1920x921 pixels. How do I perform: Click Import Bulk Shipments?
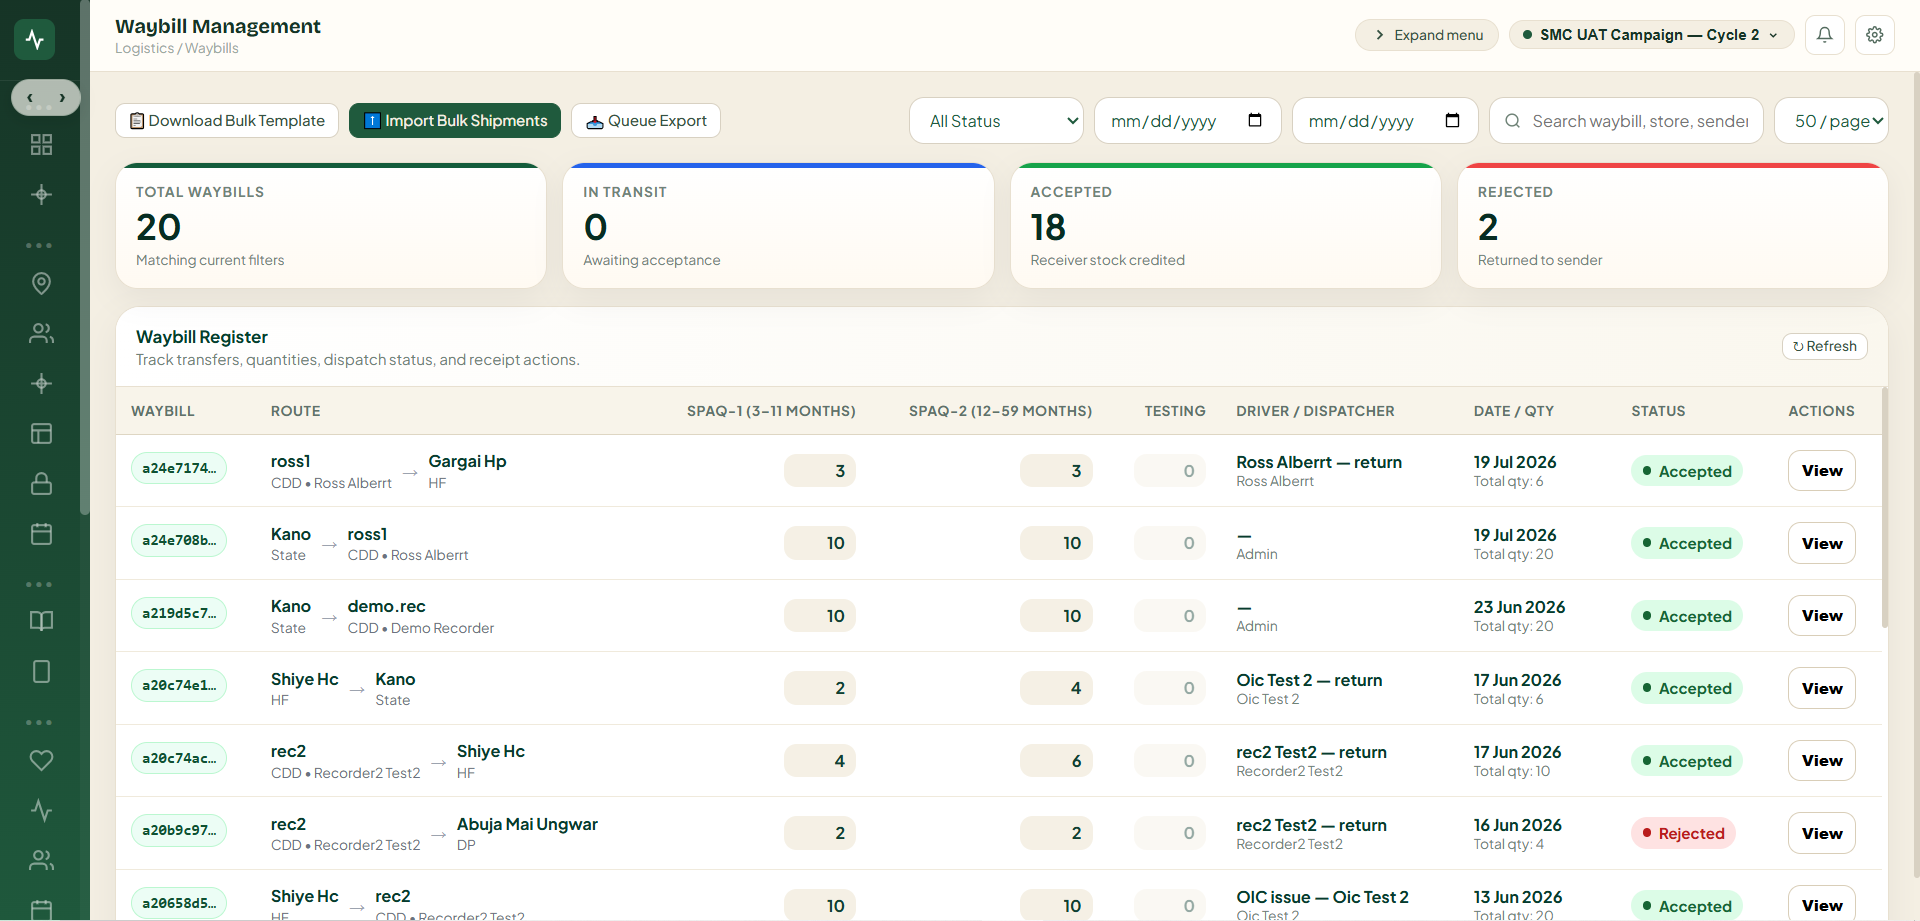pos(455,121)
